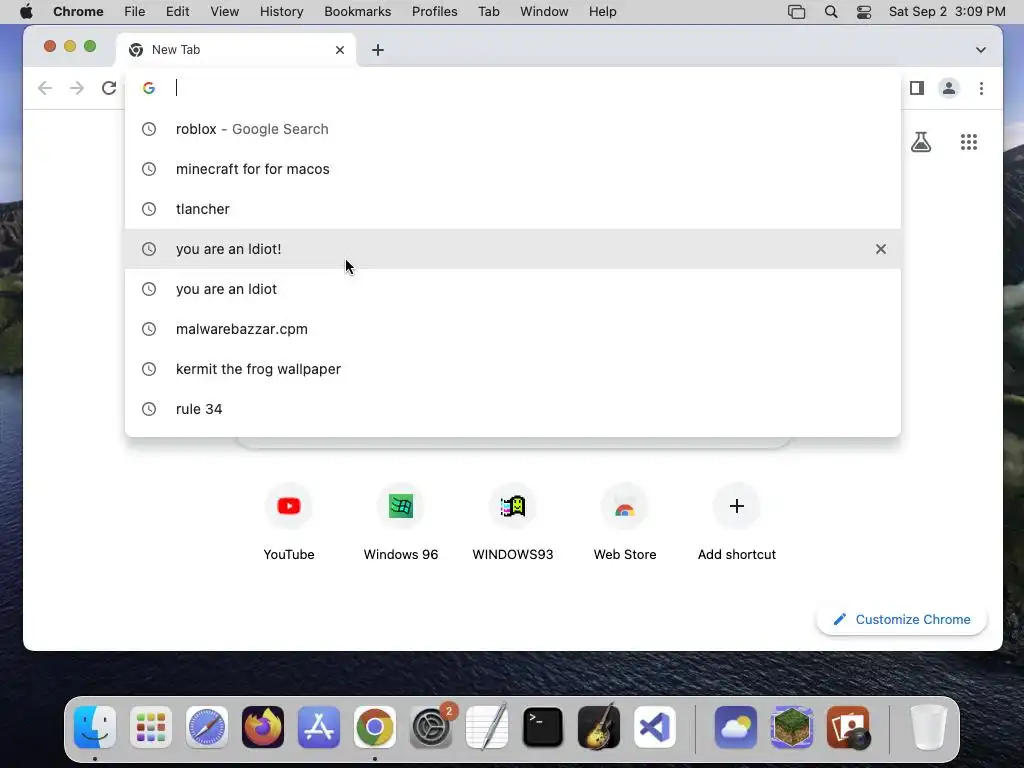Choose the 'rule 34' suggestion

tap(513, 409)
